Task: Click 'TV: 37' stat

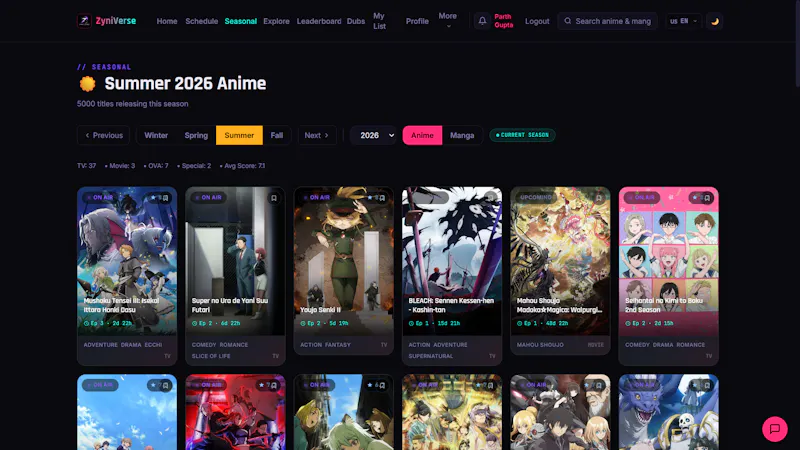Action: [x=87, y=166]
